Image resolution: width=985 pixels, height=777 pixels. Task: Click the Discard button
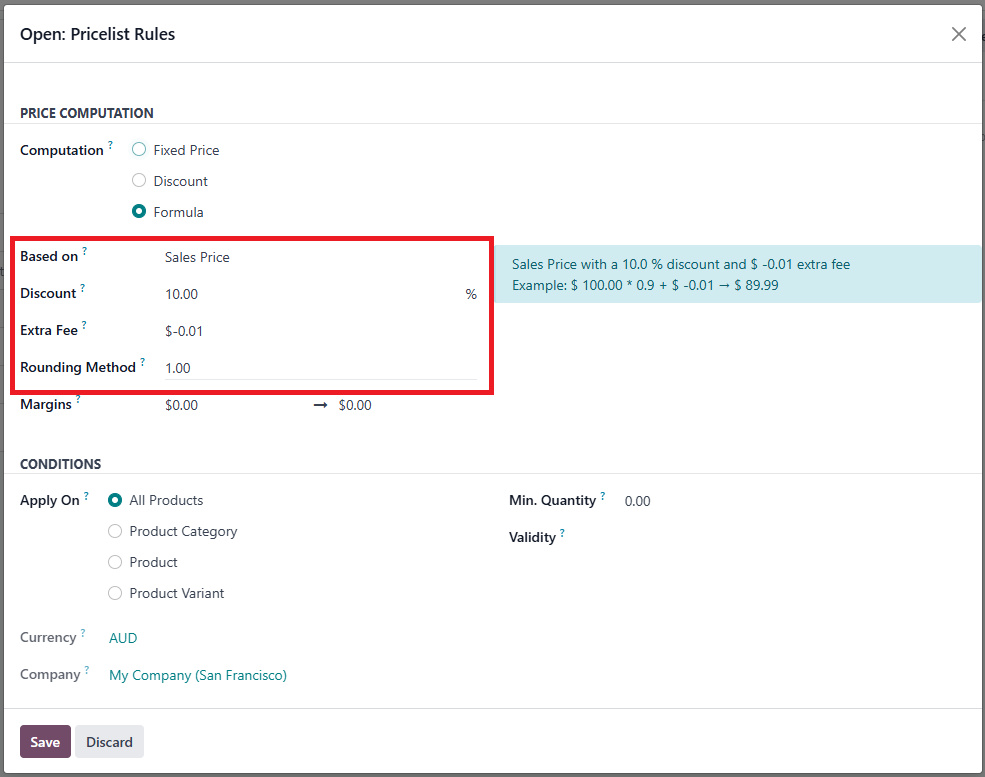coord(109,742)
